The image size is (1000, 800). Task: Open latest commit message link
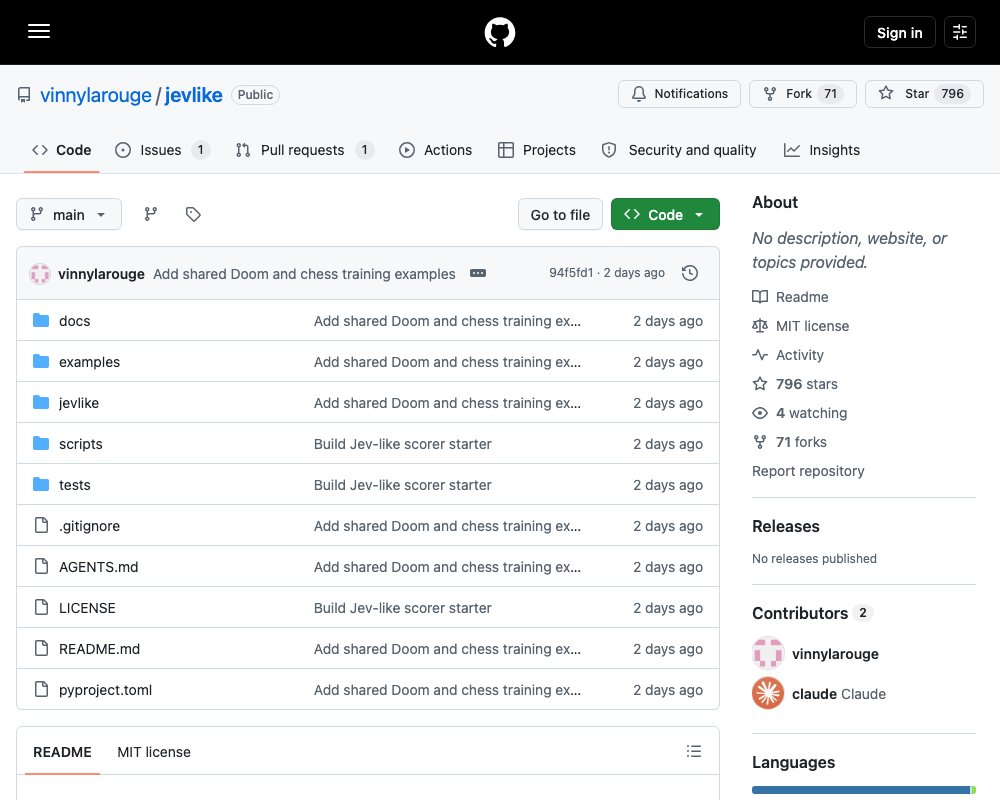pyautogui.click(x=304, y=274)
